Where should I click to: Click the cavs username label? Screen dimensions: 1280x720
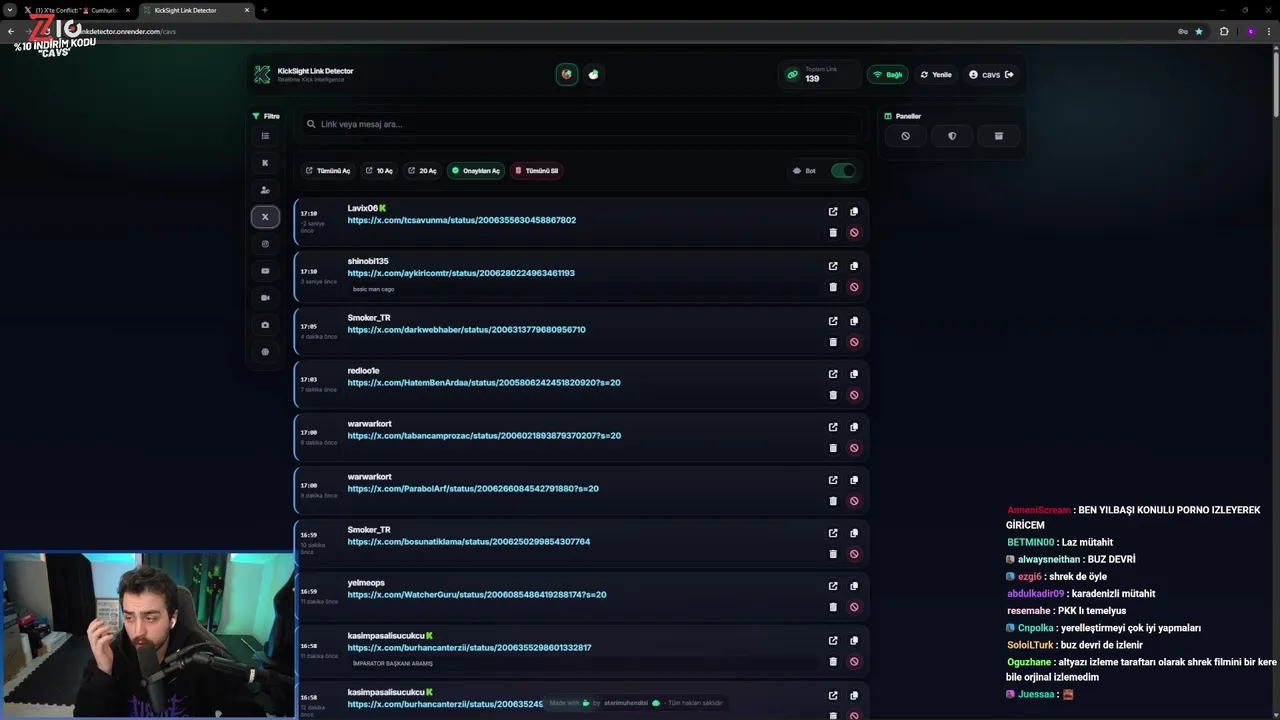pyautogui.click(x=991, y=75)
